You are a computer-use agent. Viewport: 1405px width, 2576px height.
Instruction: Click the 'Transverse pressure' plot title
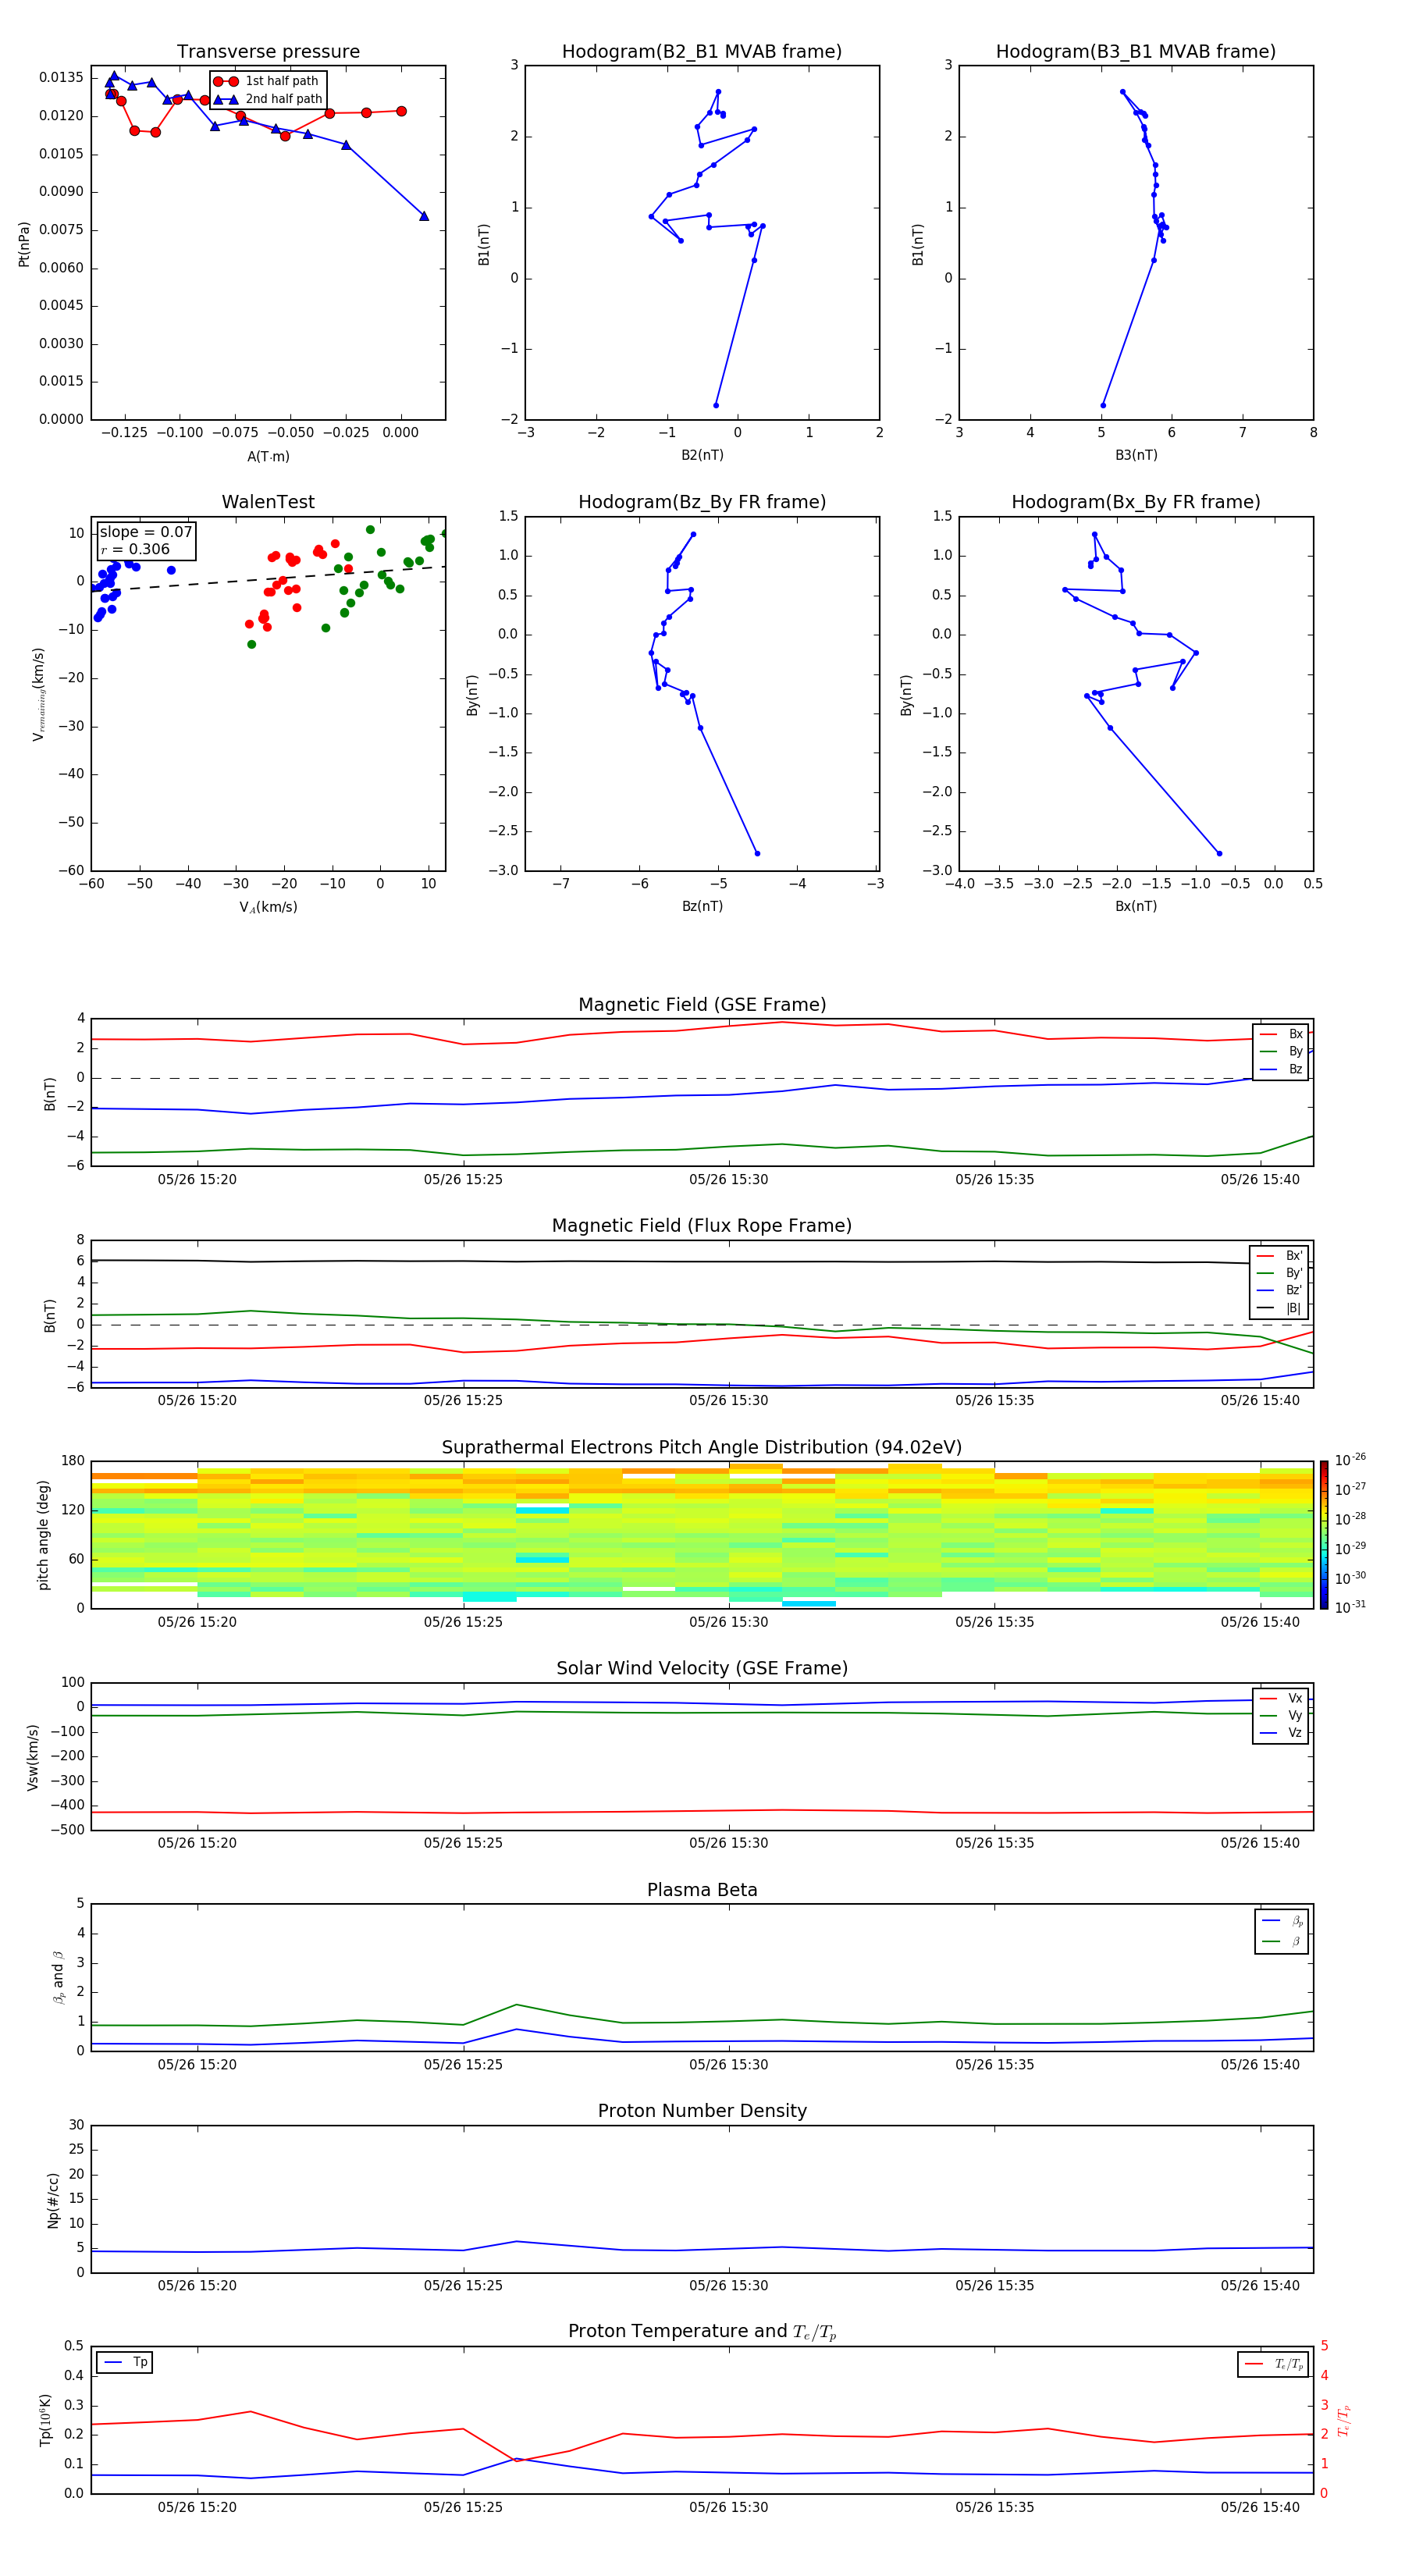(x=268, y=52)
